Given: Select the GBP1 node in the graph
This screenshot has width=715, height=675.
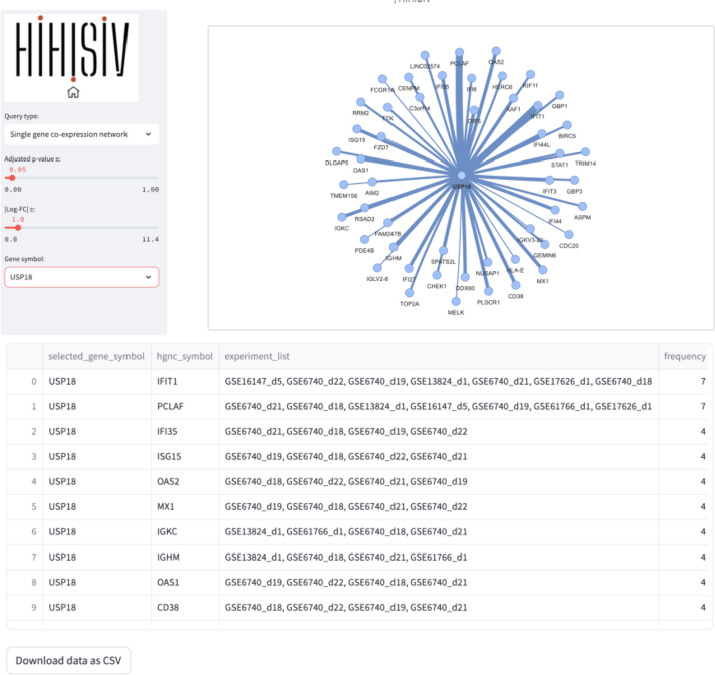Looking at the screenshot, I should (560, 95).
